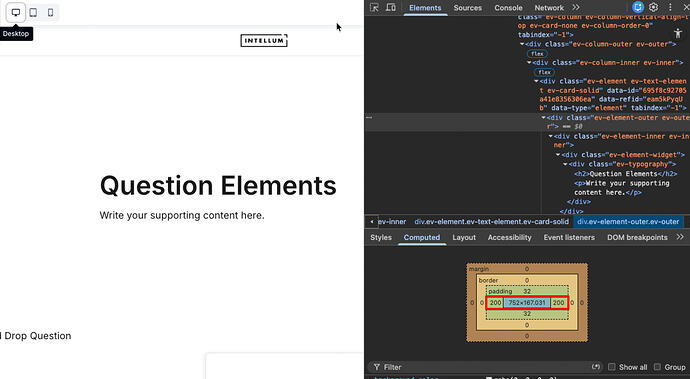Click flex badge under ev-column-inner div
The height and width of the screenshot is (379, 690).
click(x=544, y=72)
